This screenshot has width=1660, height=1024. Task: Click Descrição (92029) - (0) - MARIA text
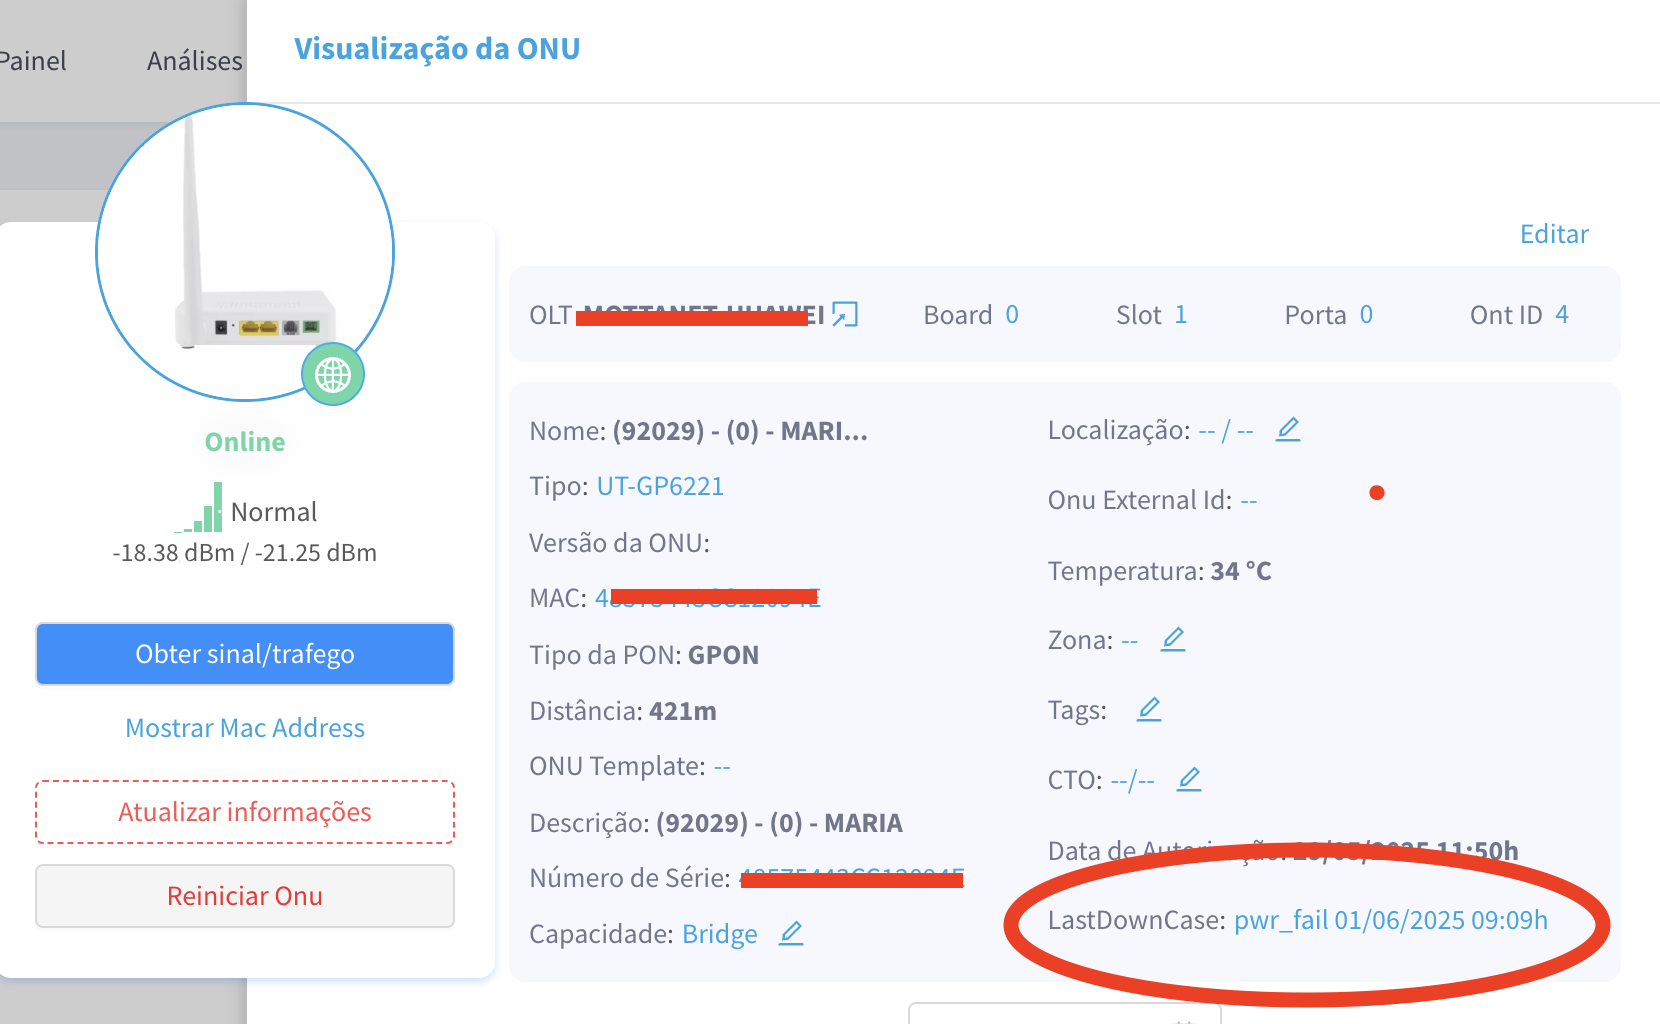tap(779, 823)
